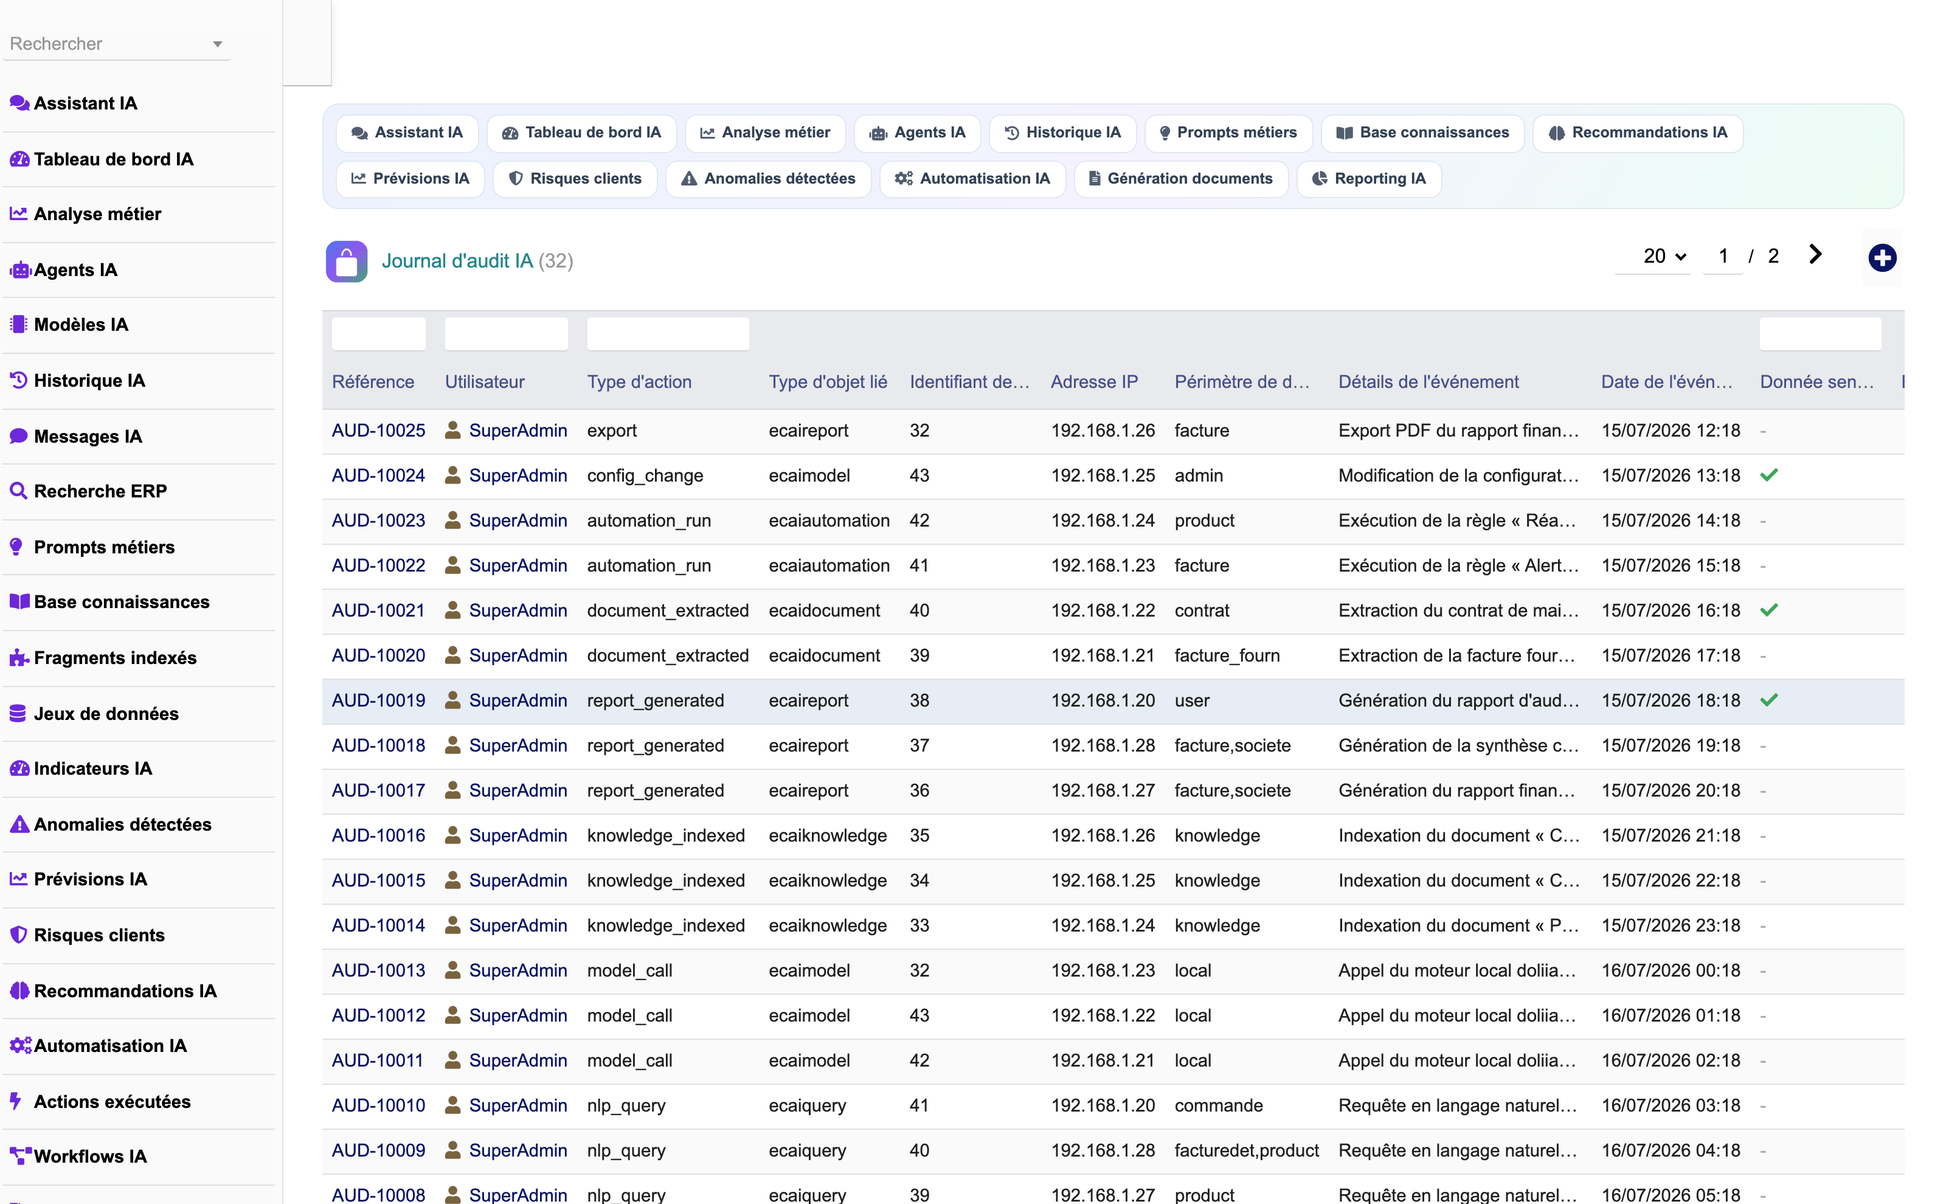Go to next page with the arrow
1946x1204 pixels.
click(x=1815, y=255)
